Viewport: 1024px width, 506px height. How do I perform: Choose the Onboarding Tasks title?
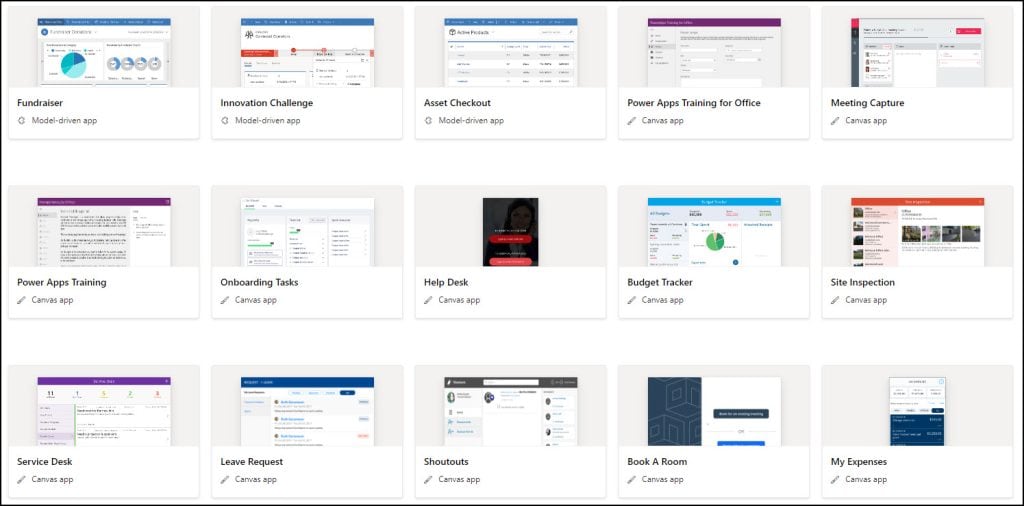point(259,283)
